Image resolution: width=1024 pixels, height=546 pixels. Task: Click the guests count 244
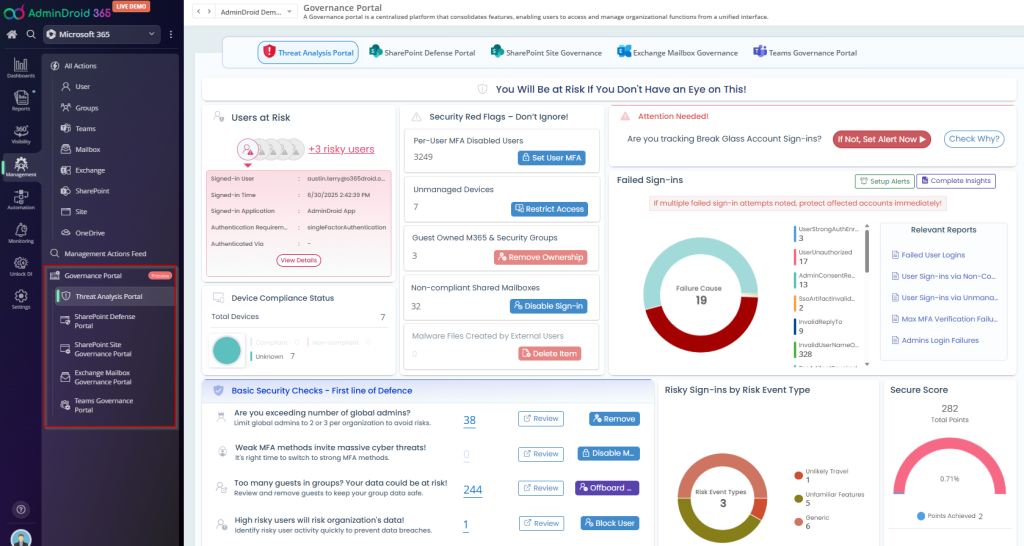[473, 490]
